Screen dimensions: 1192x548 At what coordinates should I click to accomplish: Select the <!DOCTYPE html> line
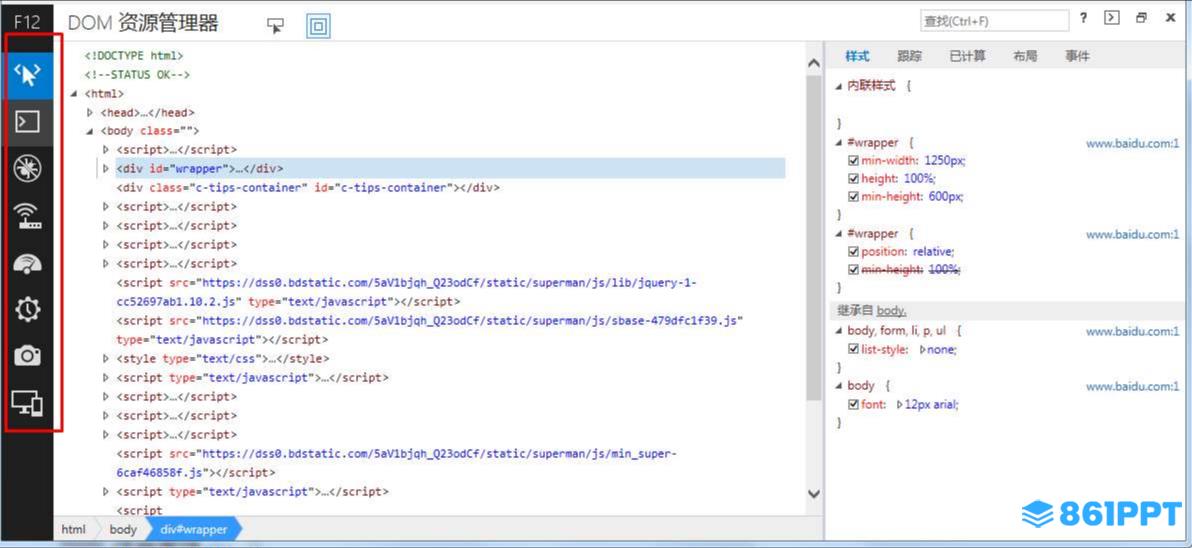pos(134,55)
